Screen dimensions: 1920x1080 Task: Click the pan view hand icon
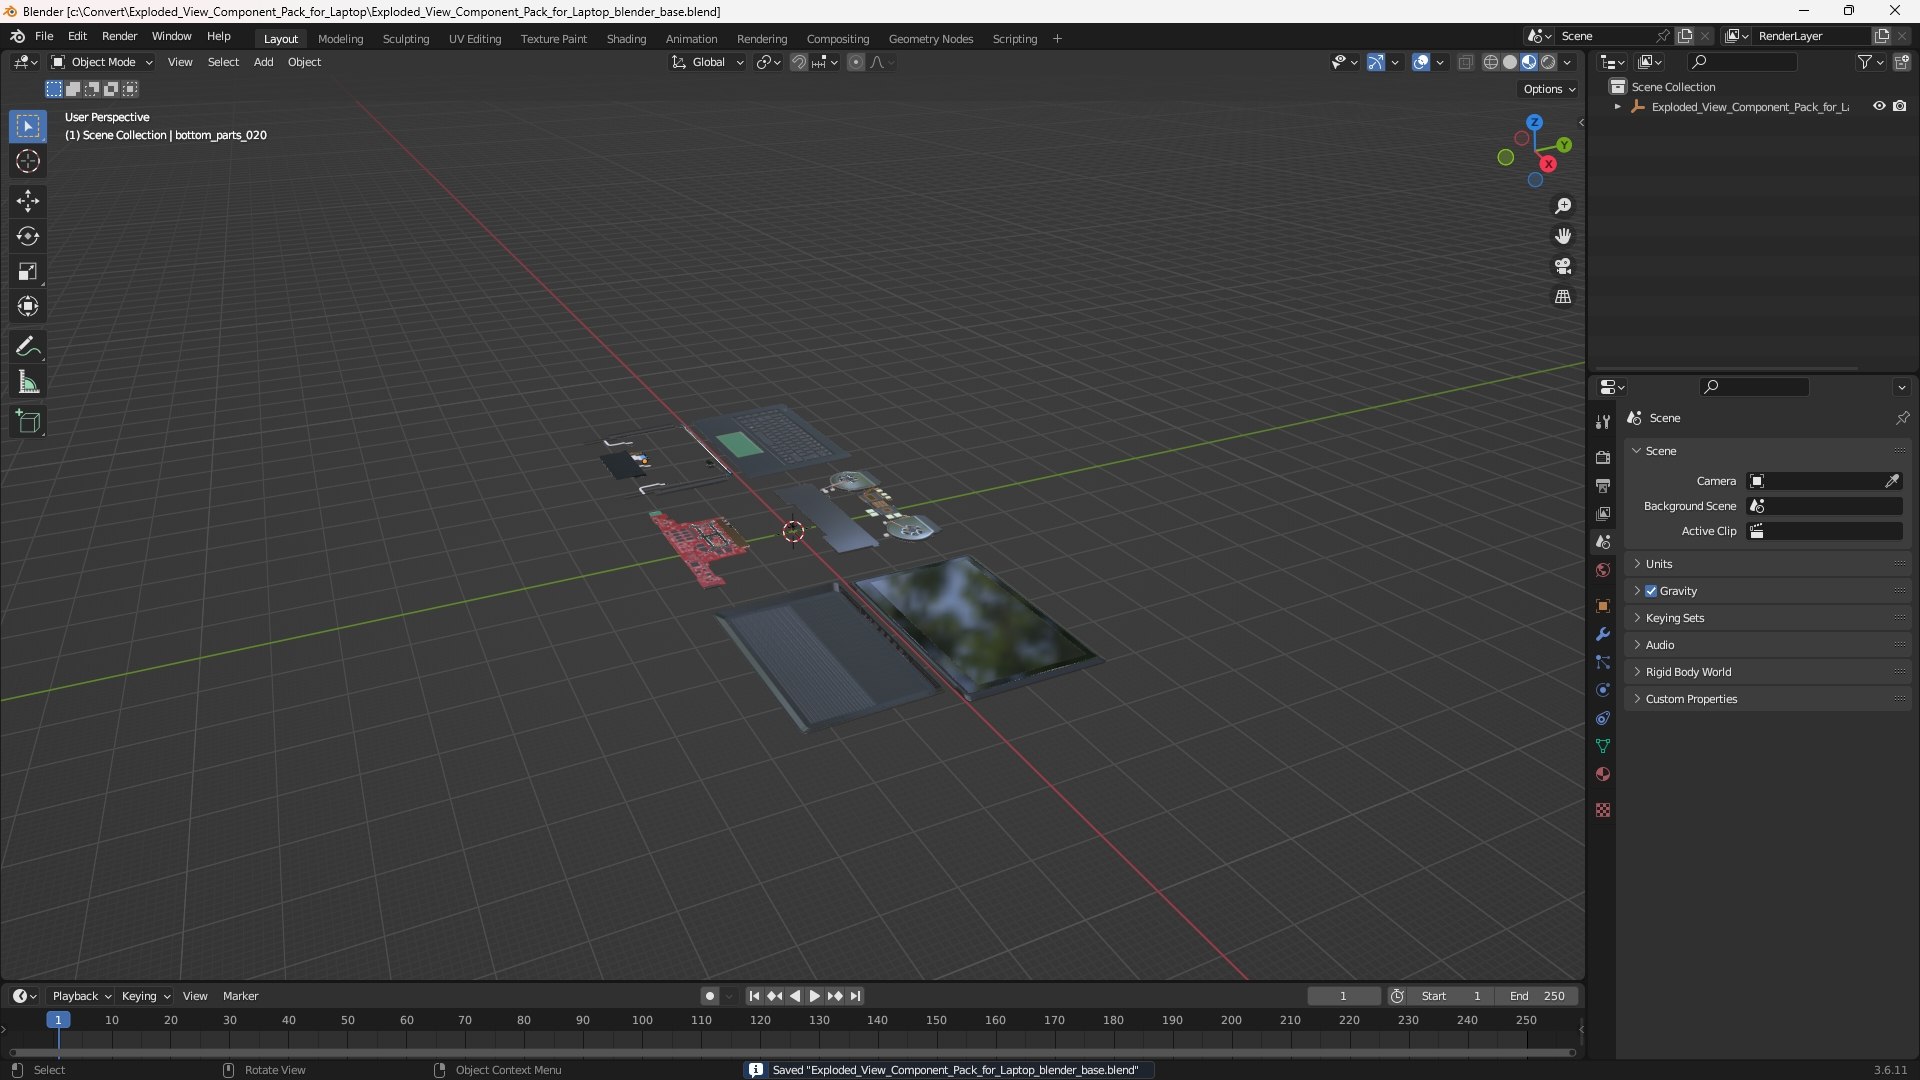tap(1563, 236)
